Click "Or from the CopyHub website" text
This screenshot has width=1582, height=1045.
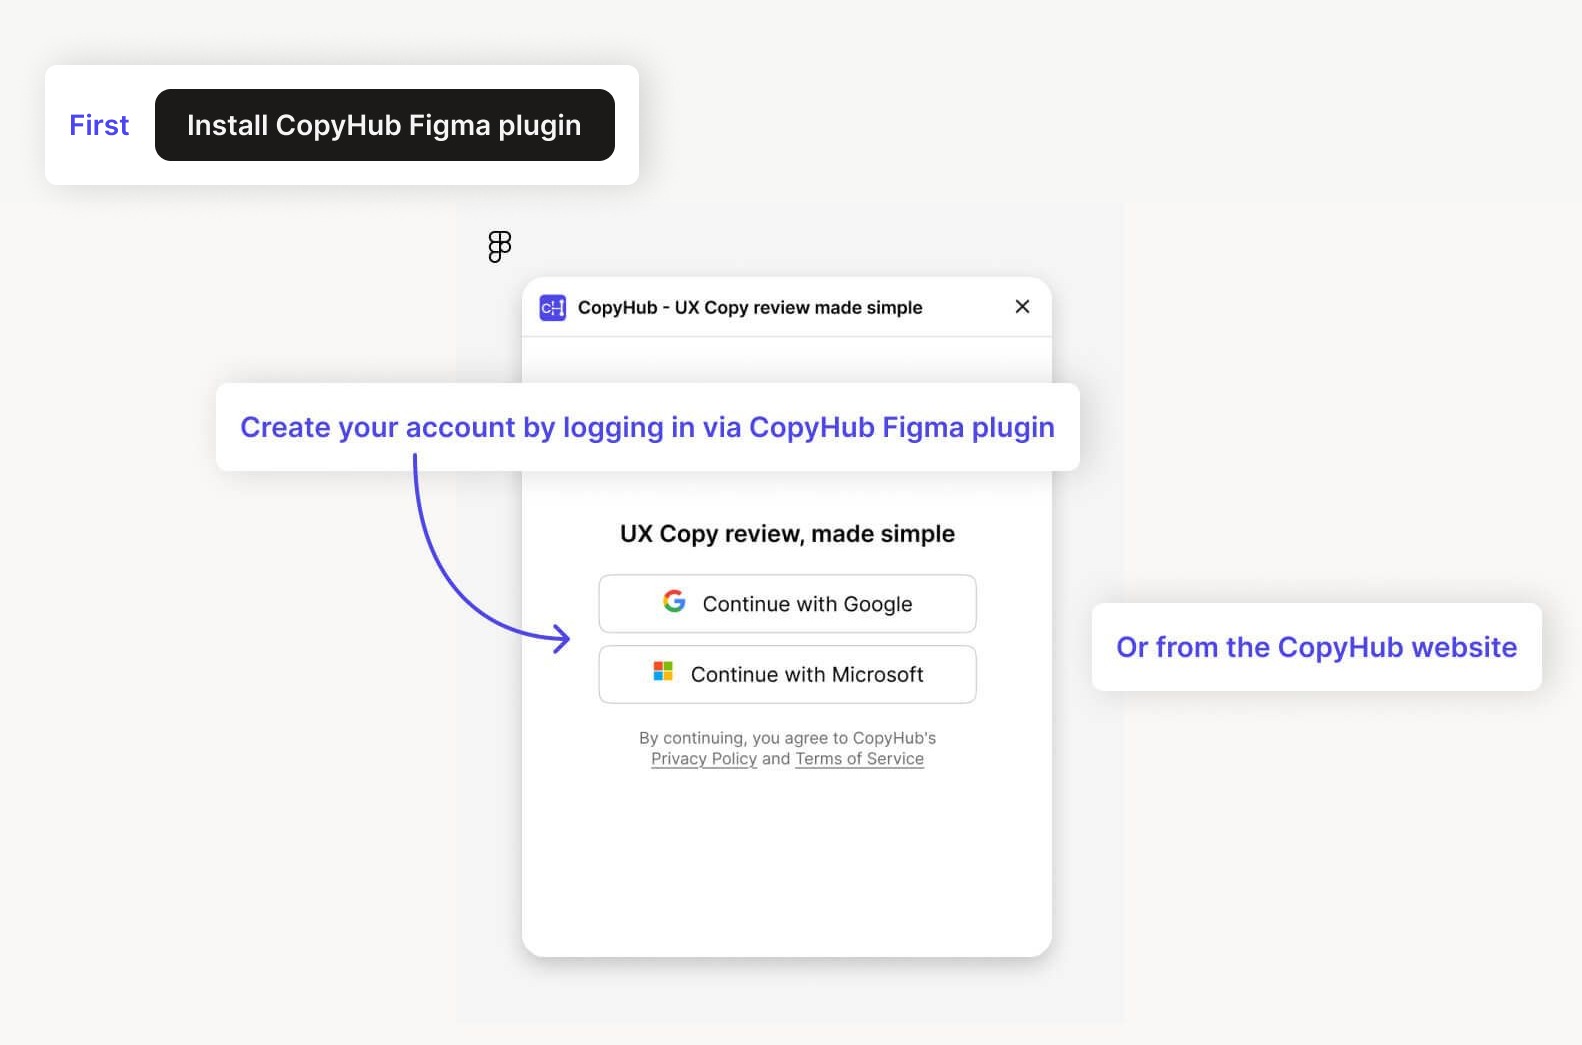pos(1317,647)
